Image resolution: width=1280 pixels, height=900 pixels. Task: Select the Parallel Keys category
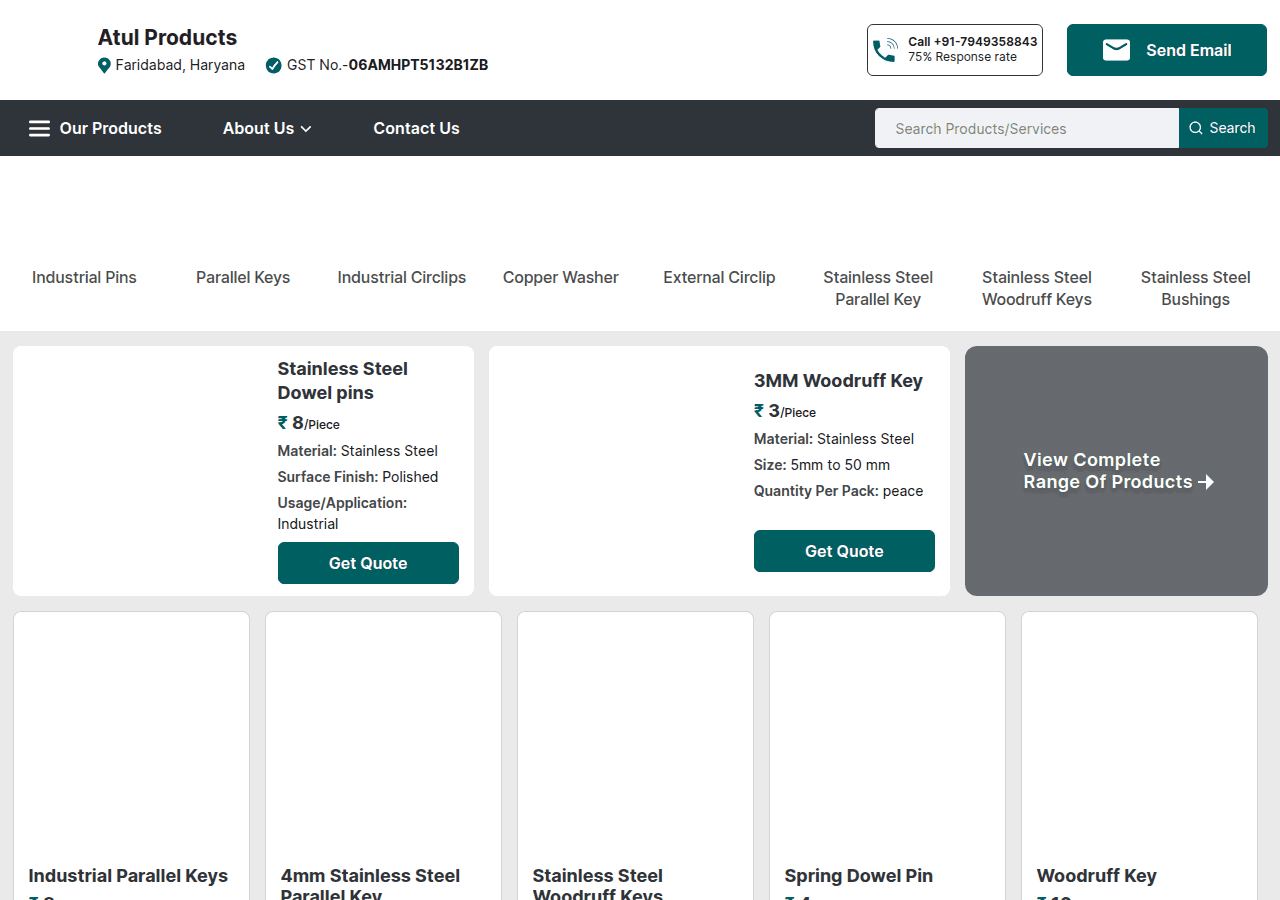coord(243,277)
